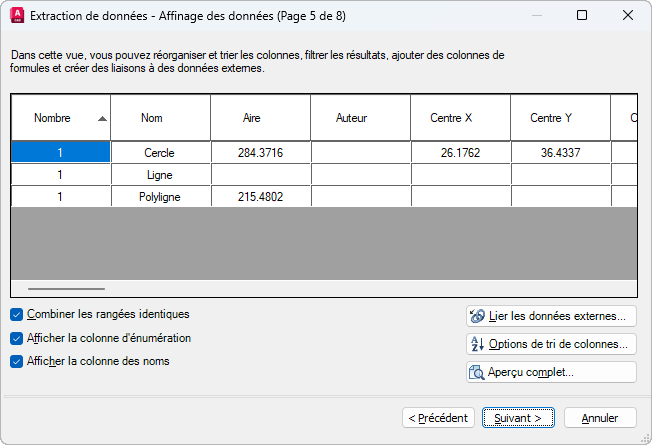Screen dimensions: 652x445
Task: Click the horizontal scrollbar thumb under table
Action: (x=67, y=288)
